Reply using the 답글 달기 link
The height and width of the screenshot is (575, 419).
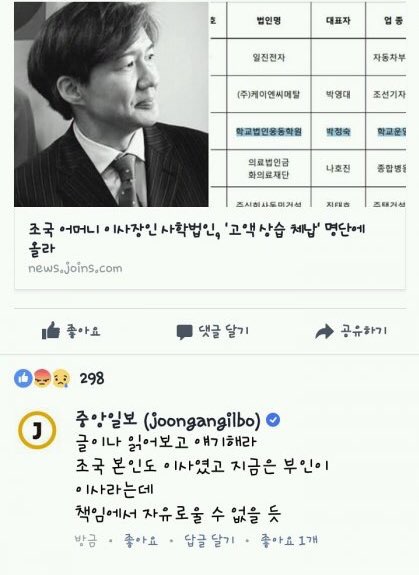[x=209, y=541]
